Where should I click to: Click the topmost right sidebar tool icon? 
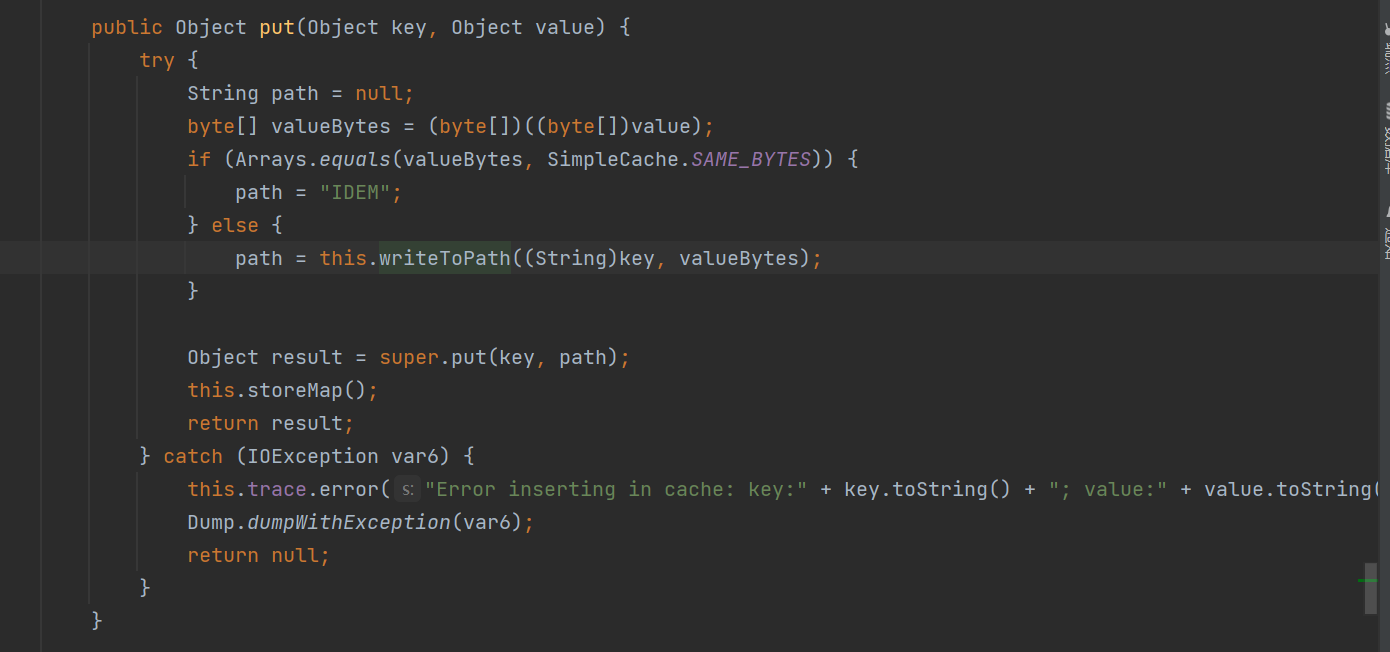coord(1387,29)
